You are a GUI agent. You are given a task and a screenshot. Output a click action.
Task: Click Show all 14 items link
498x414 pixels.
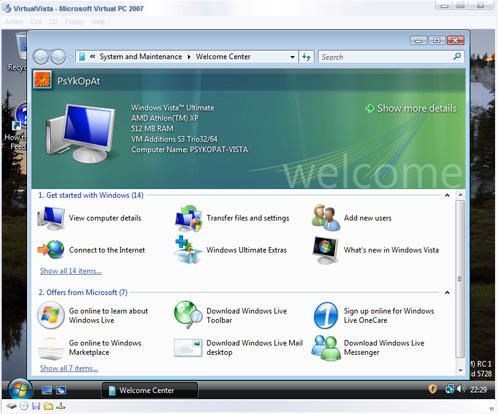pyautogui.click(x=71, y=271)
